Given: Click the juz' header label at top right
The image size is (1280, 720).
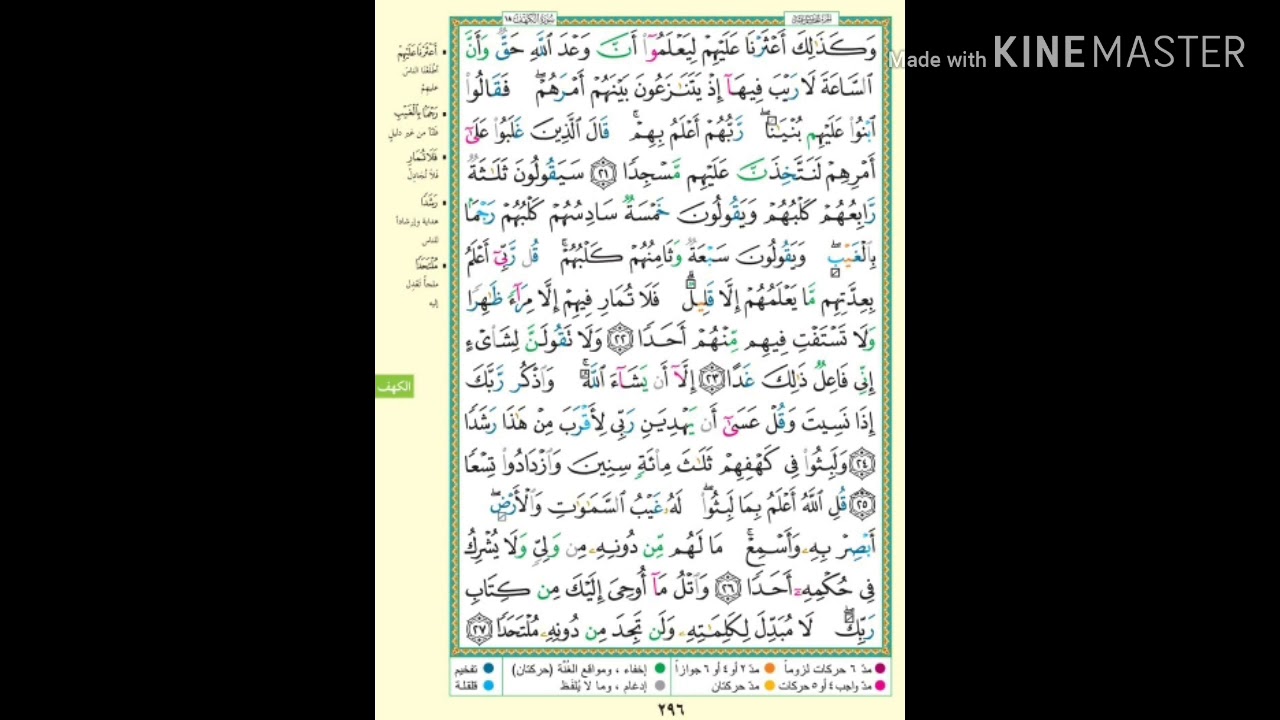Looking at the screenshot, I should (812, 19).
